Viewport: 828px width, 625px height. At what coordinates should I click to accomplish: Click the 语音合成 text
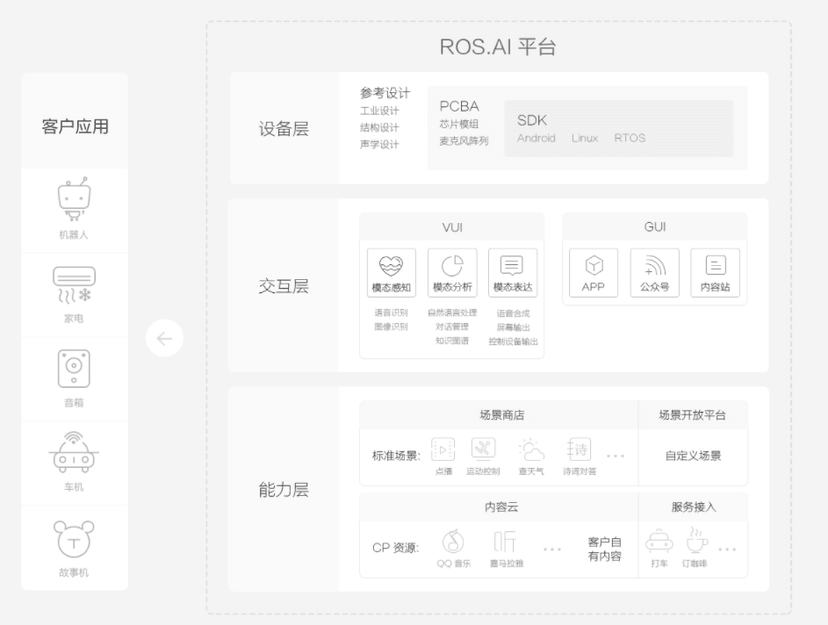pos(513,313)
